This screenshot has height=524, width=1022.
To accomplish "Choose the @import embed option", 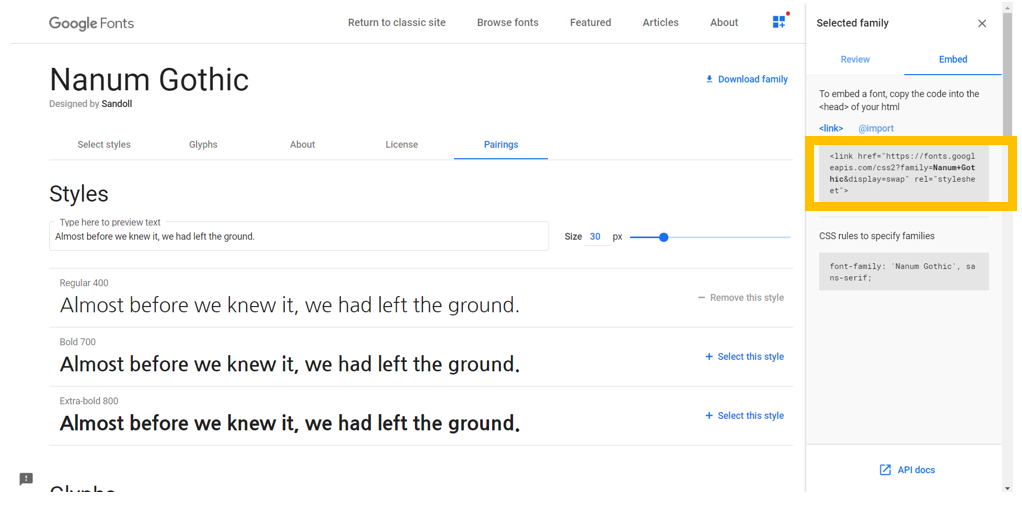I will click(x=876, y=128).
